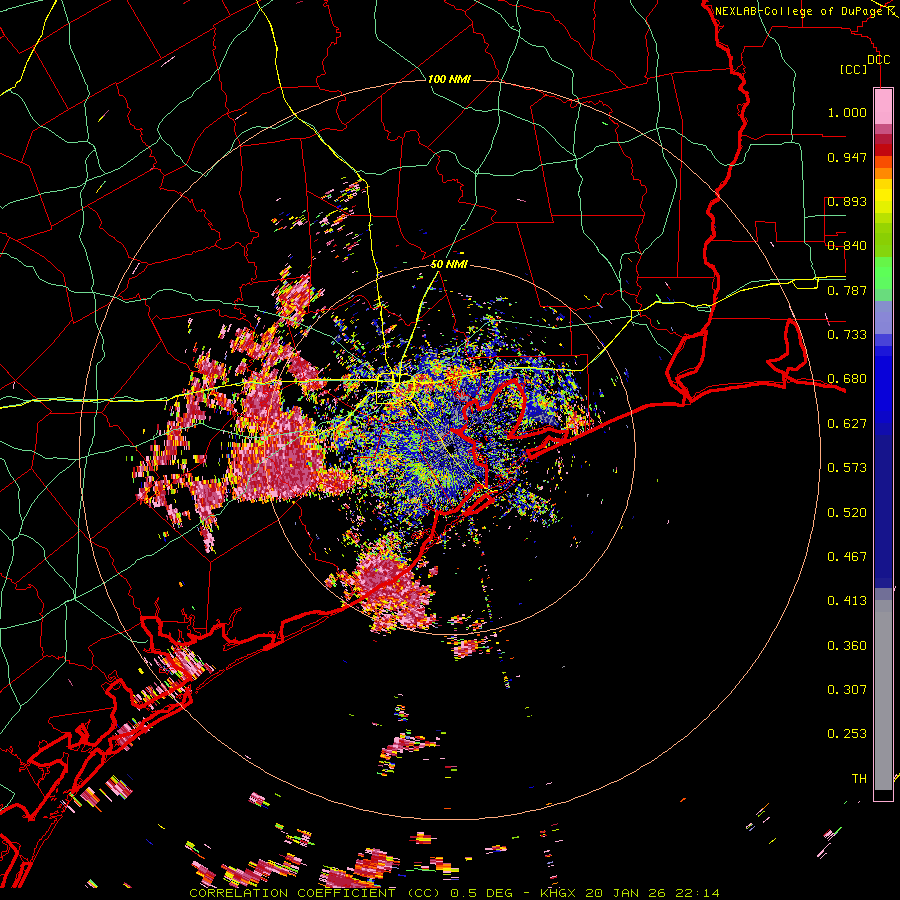Select the 0.520 scale value
The height and width of the screenshot is (900, 900).
click(847, 512)
